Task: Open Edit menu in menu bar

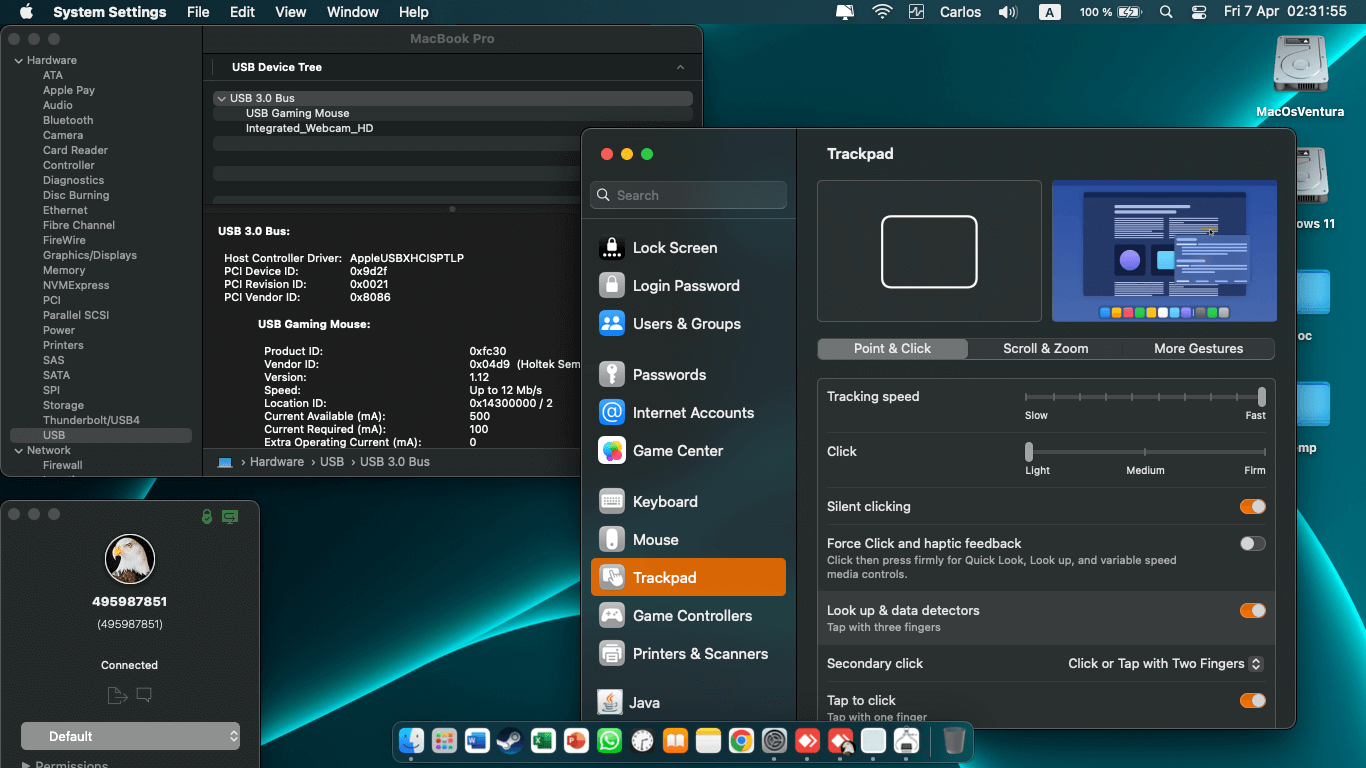Action: tap(242, 12)
